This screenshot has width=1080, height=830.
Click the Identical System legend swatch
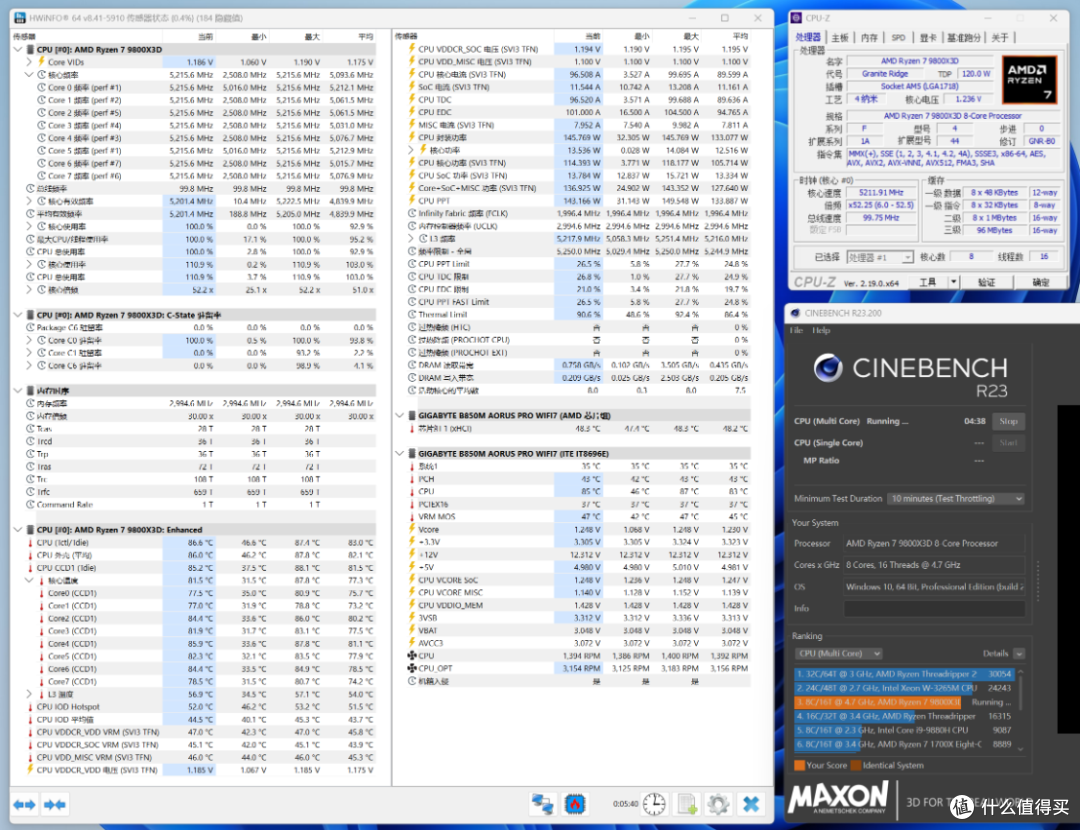coord(855,765)
